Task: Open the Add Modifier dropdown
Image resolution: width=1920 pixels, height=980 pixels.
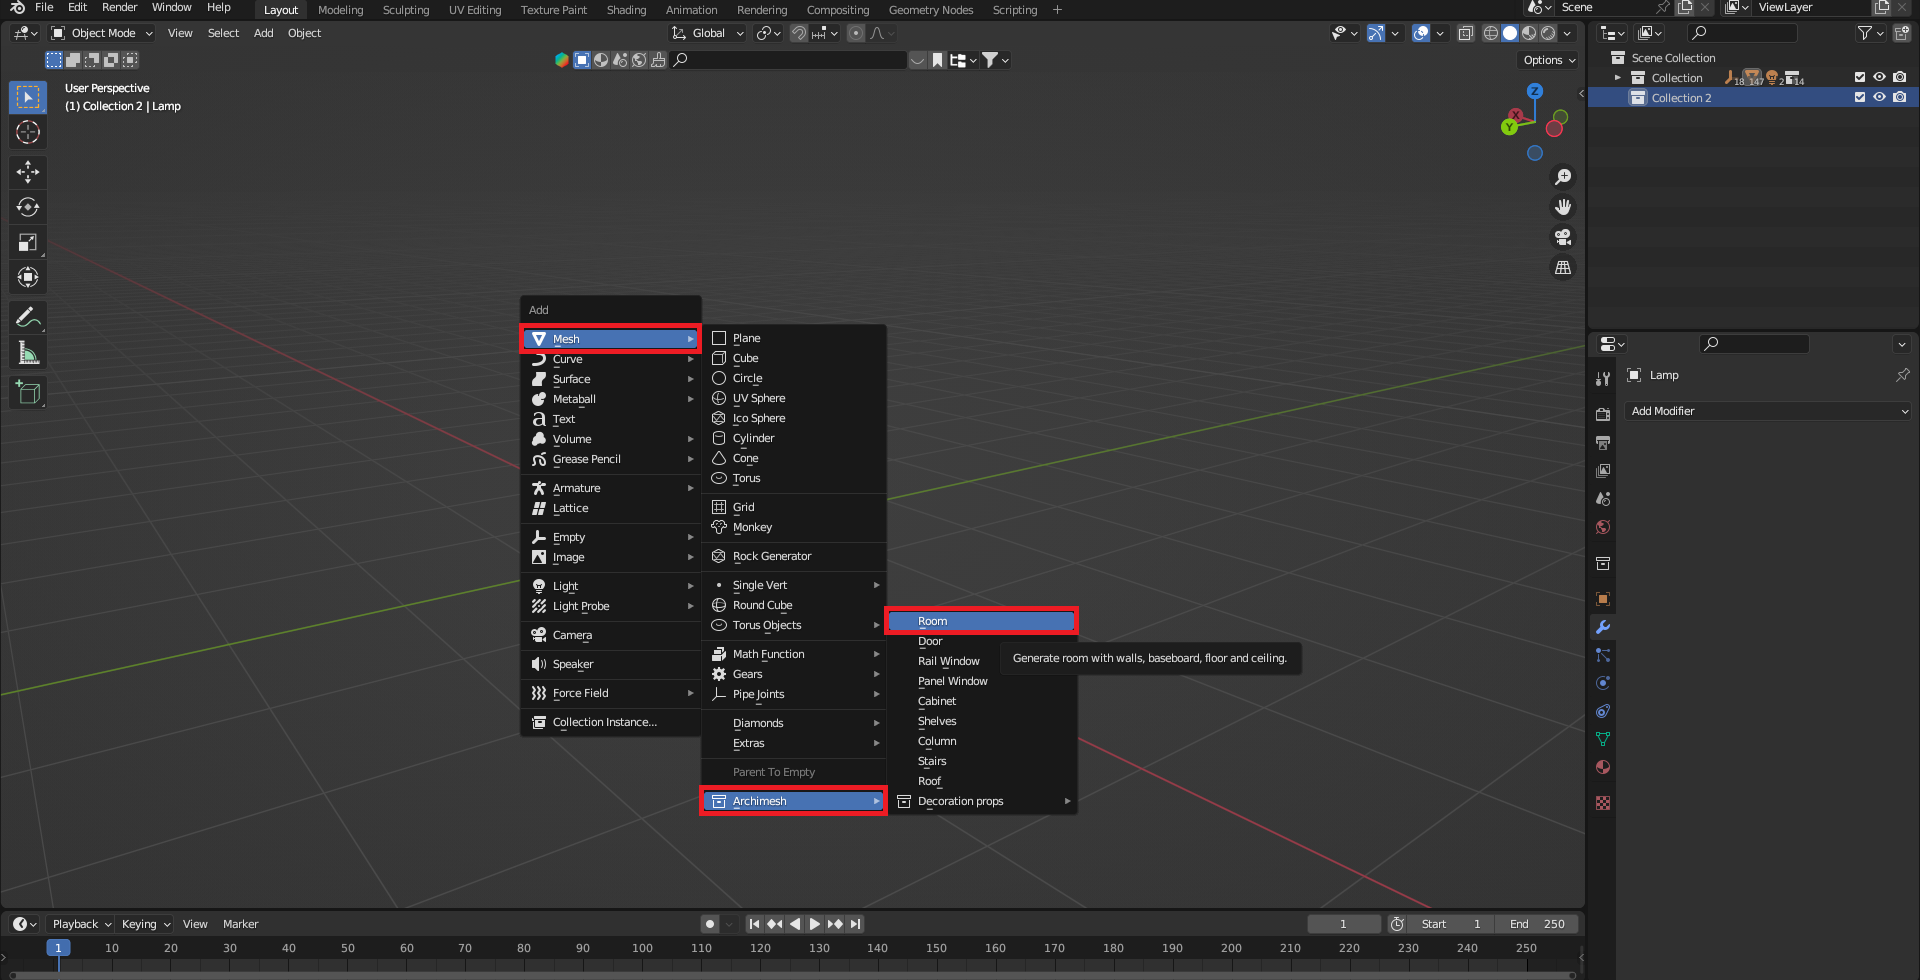Action: 1768,411
